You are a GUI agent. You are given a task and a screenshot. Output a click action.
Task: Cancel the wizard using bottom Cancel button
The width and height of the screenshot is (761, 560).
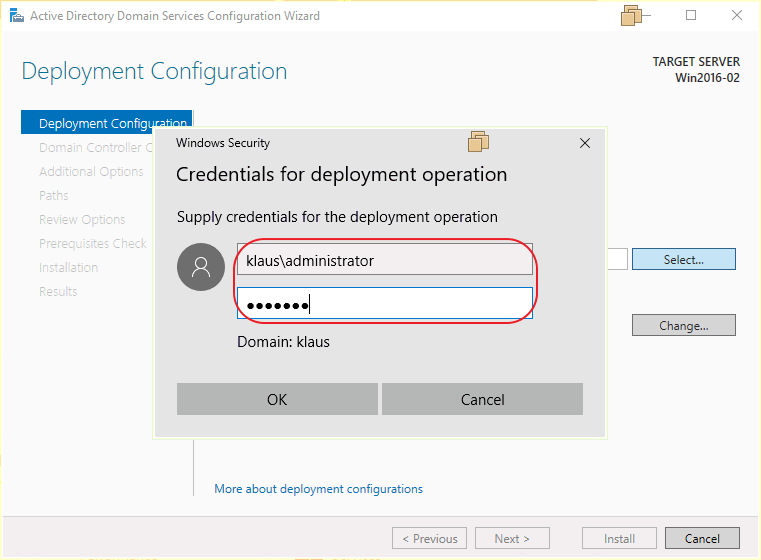pos(702,538)
